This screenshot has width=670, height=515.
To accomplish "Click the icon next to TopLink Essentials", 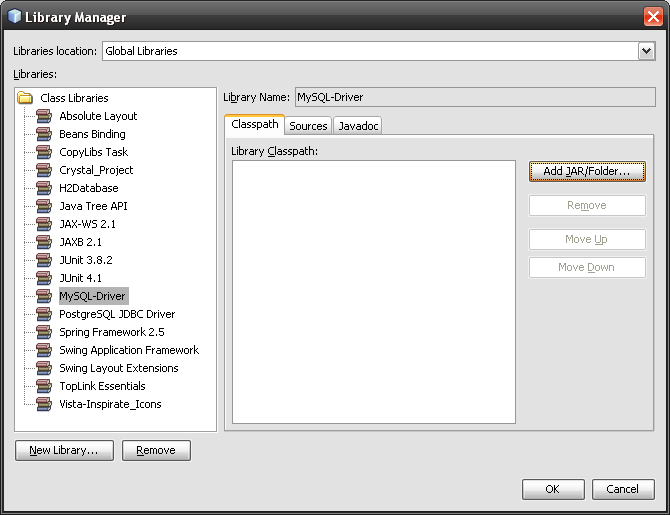I will pyautogui.click(x=44, y=386).
